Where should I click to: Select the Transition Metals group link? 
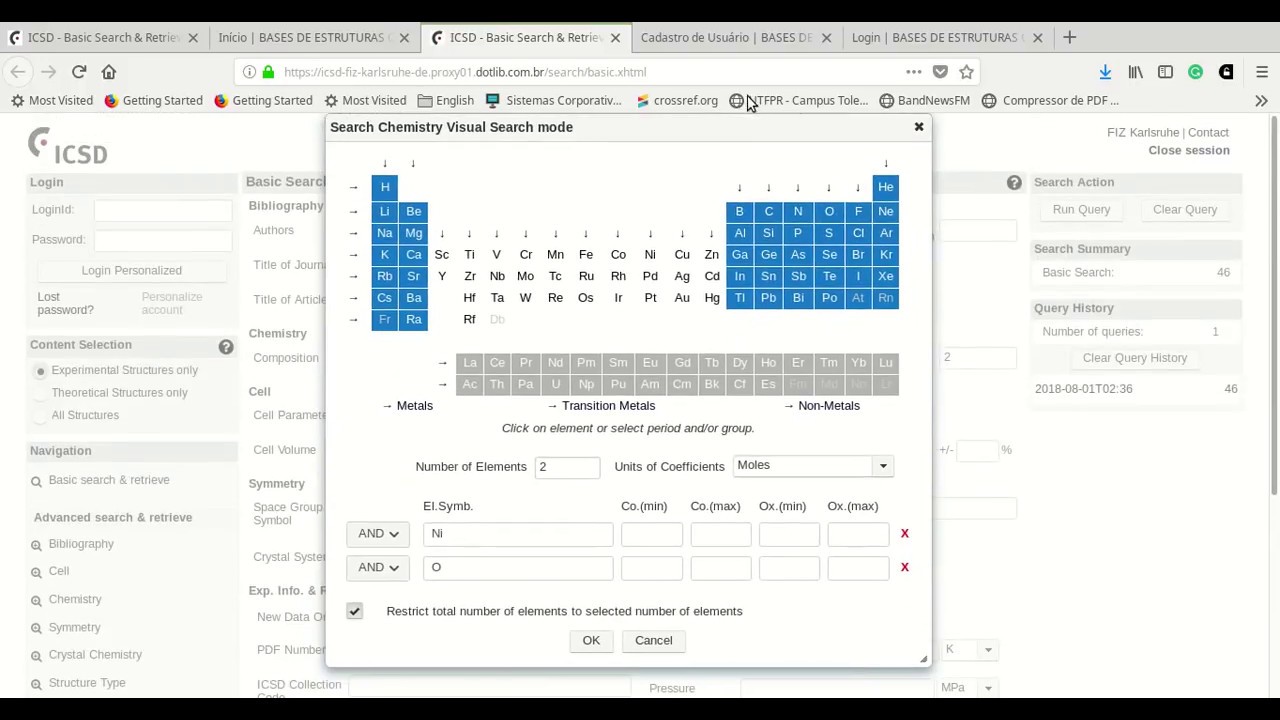(x=601, y=406)
